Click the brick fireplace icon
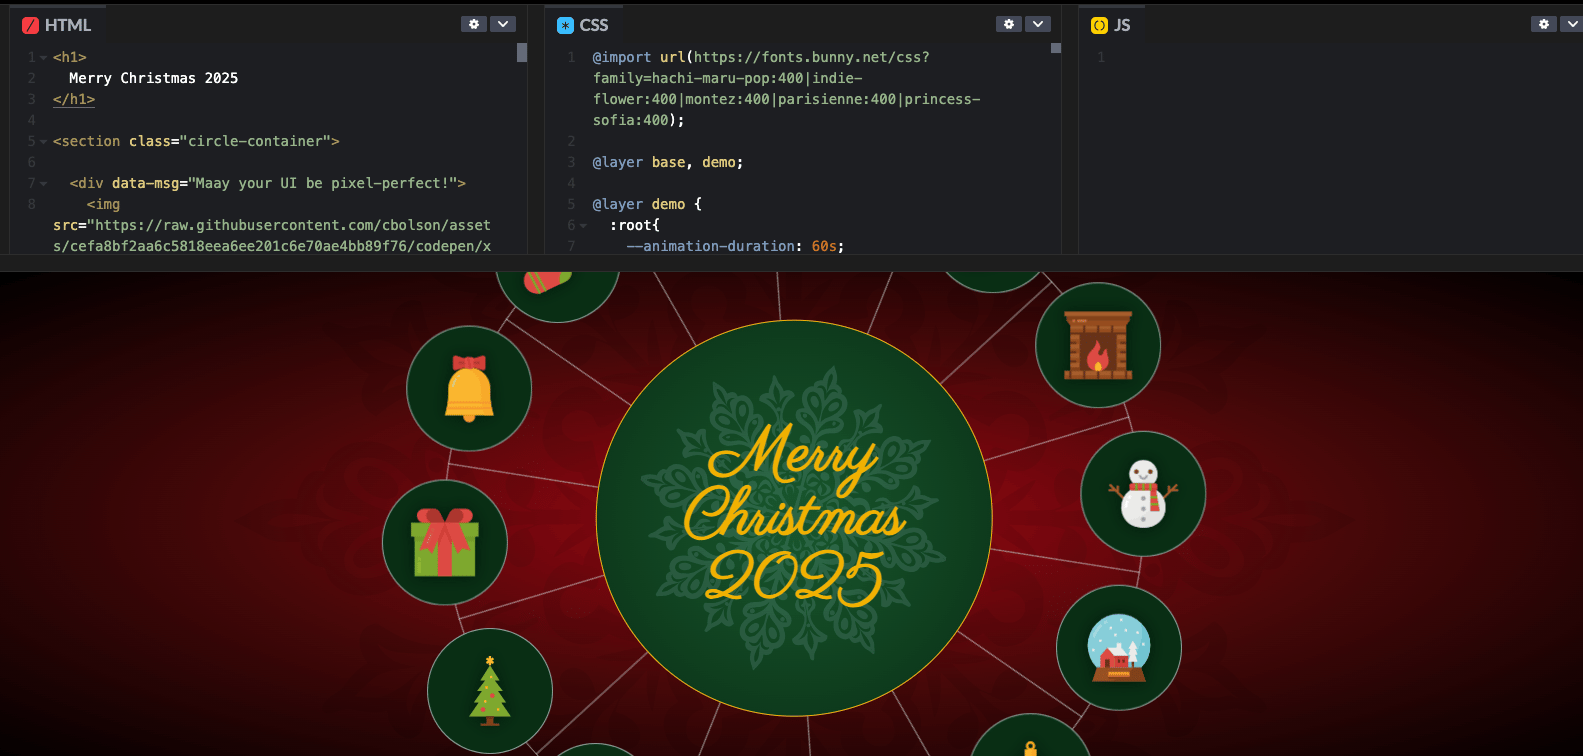 1098,345
